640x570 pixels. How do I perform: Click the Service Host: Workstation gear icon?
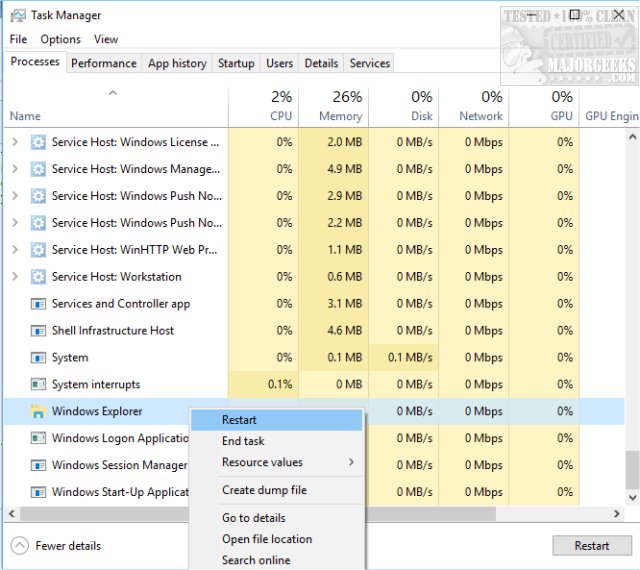(39, 277)
